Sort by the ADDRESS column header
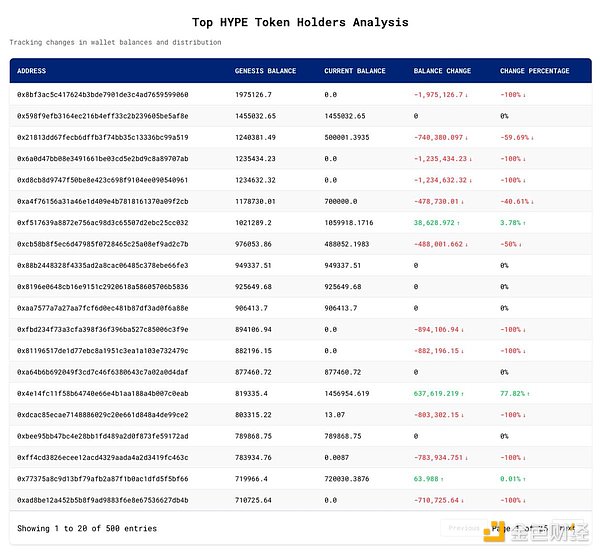The height and width of the screenshot is (553, 600). click(32, 71)
